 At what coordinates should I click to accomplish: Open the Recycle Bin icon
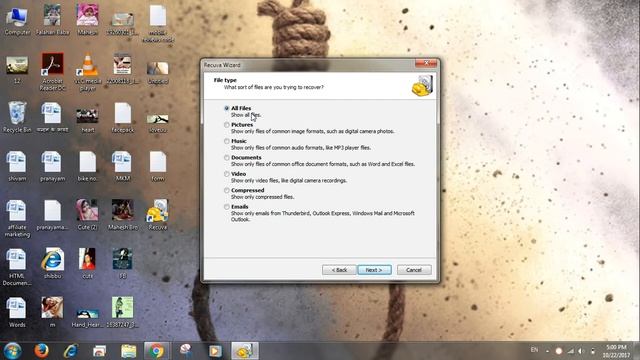(17, 117)
